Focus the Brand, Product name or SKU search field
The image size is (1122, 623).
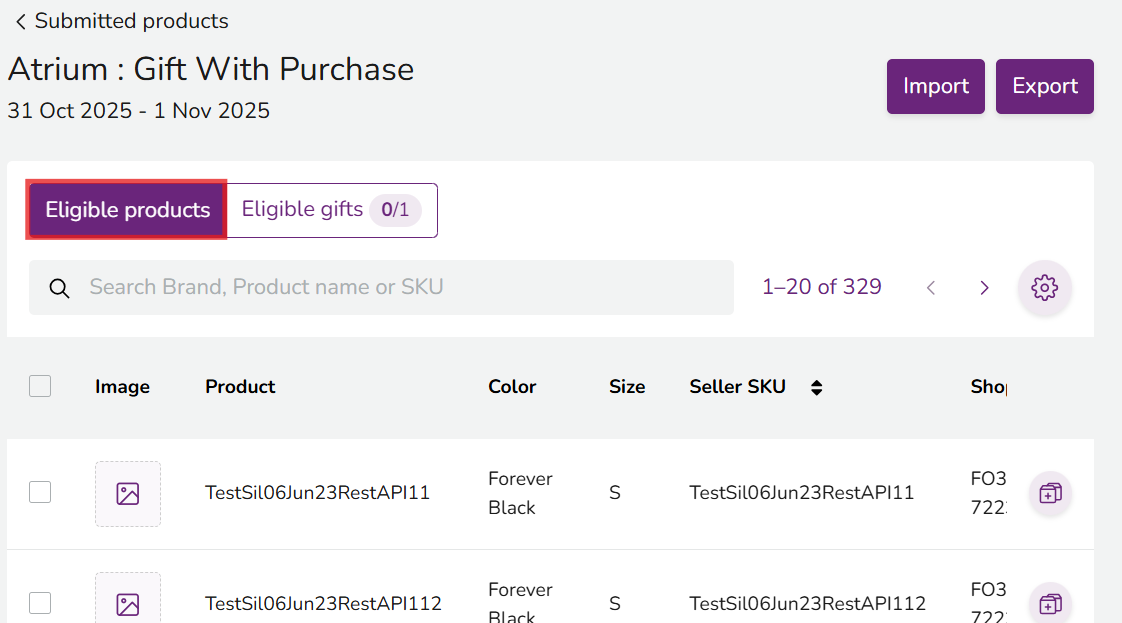400,288
